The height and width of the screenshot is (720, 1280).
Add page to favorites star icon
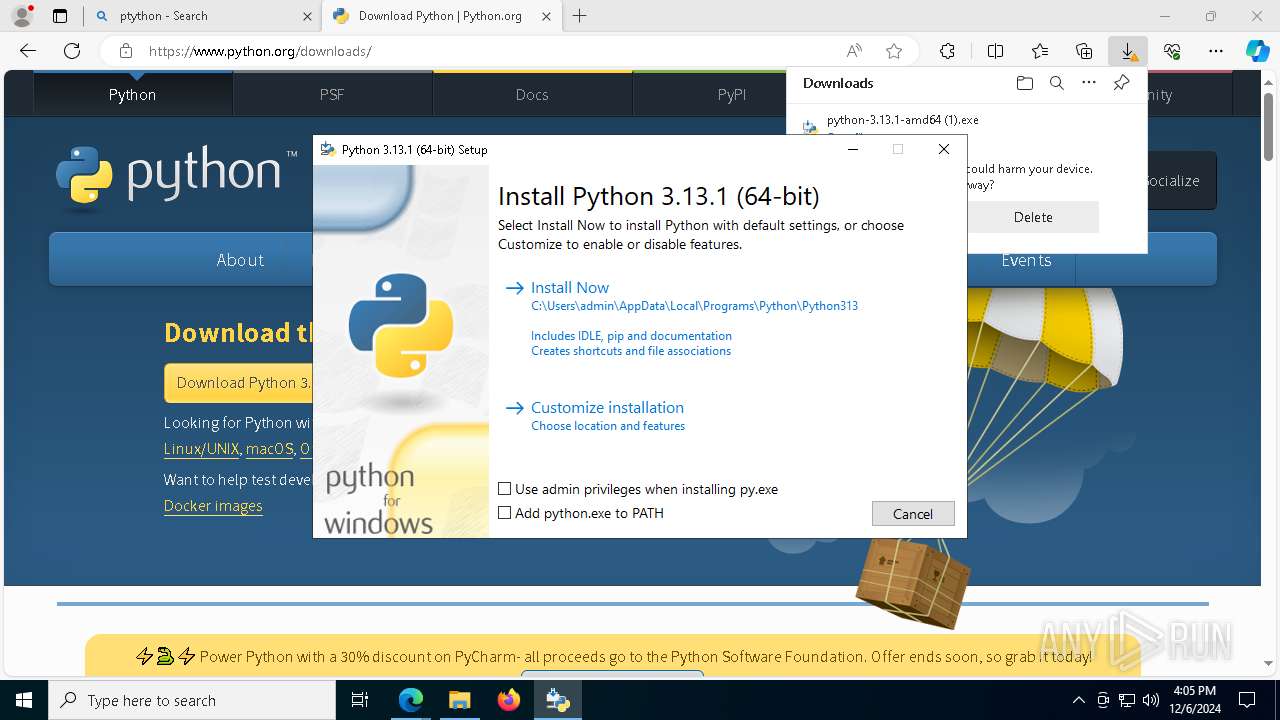tap(894, 51)
